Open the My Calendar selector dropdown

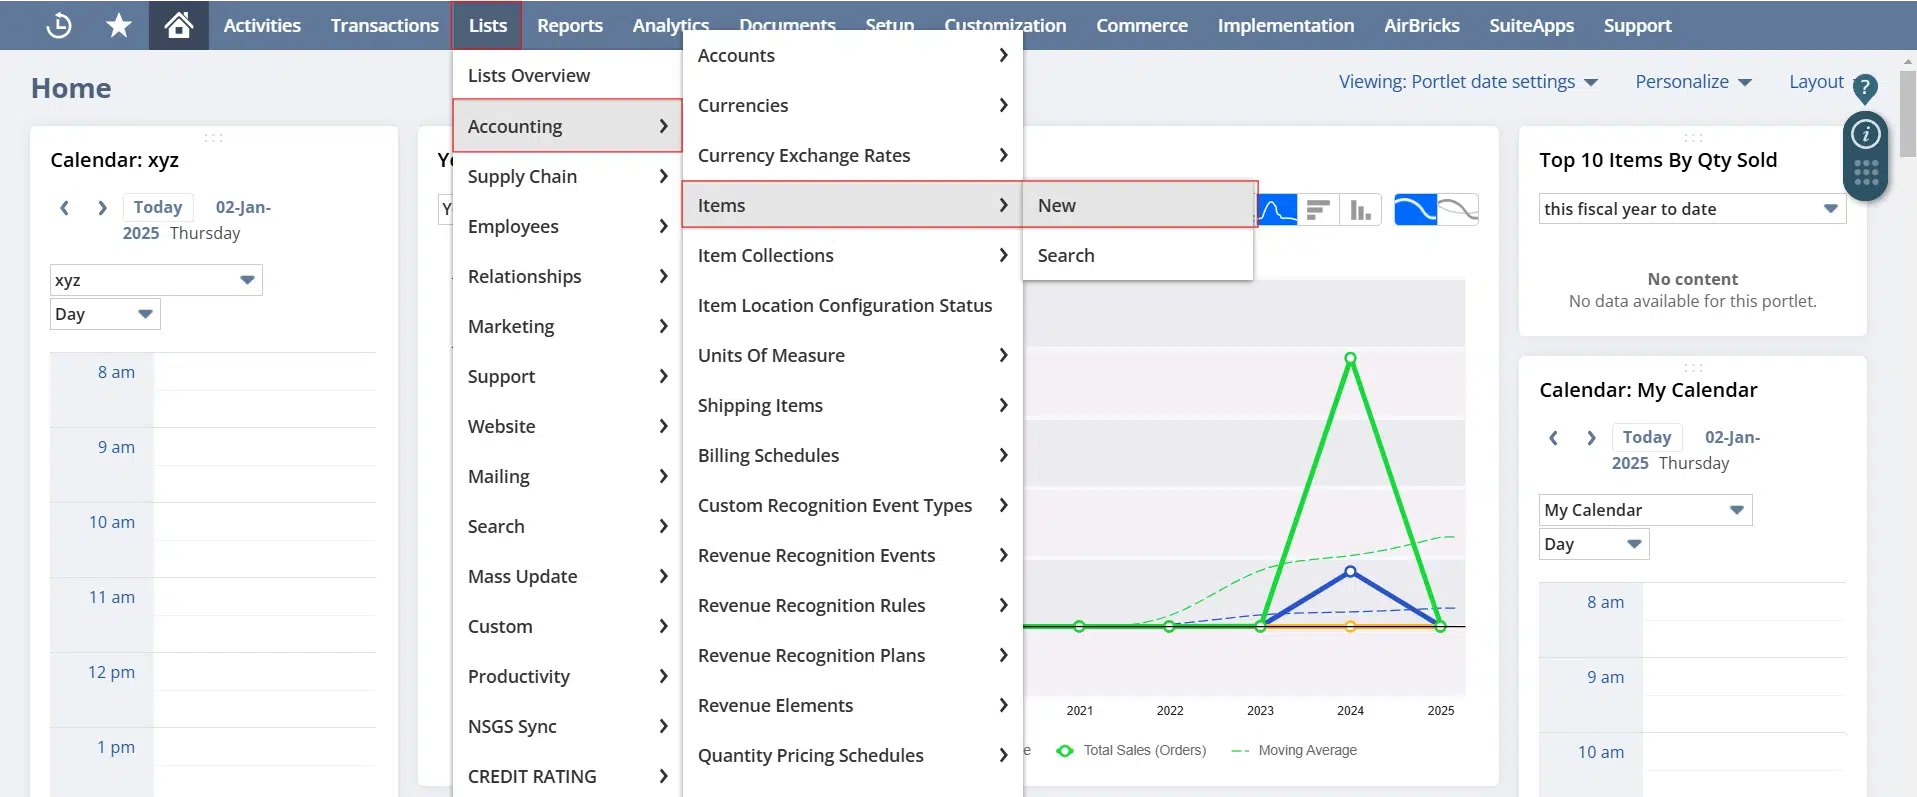[x=1645, y=510]
